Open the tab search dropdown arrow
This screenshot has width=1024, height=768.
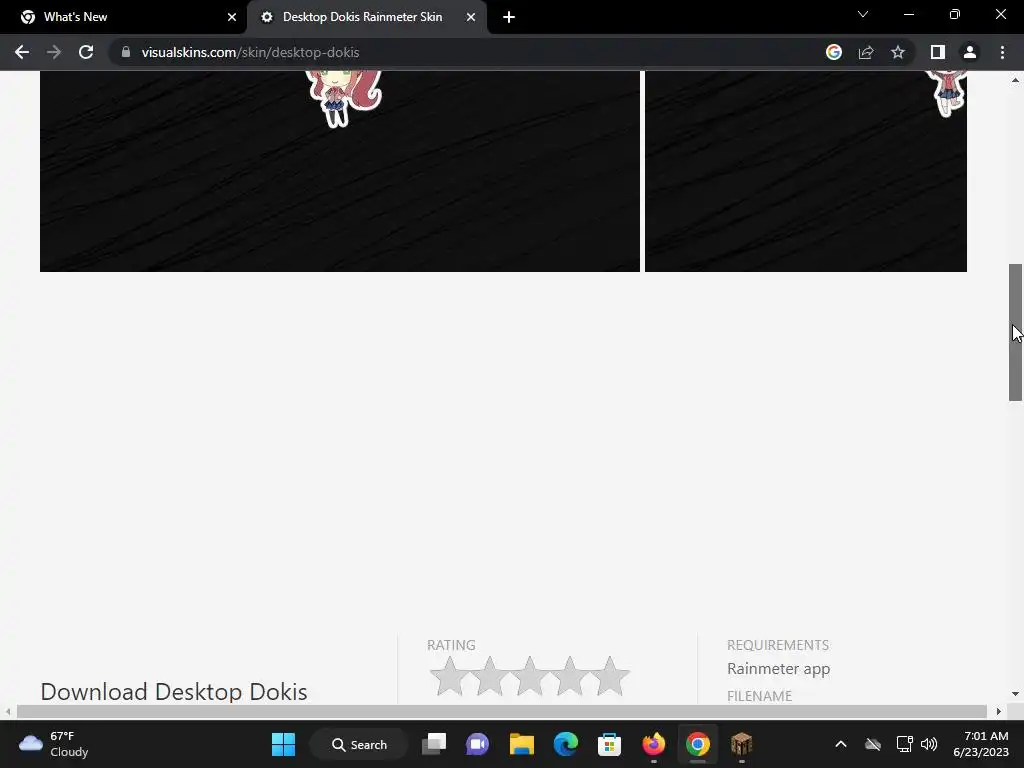(863, 14)
